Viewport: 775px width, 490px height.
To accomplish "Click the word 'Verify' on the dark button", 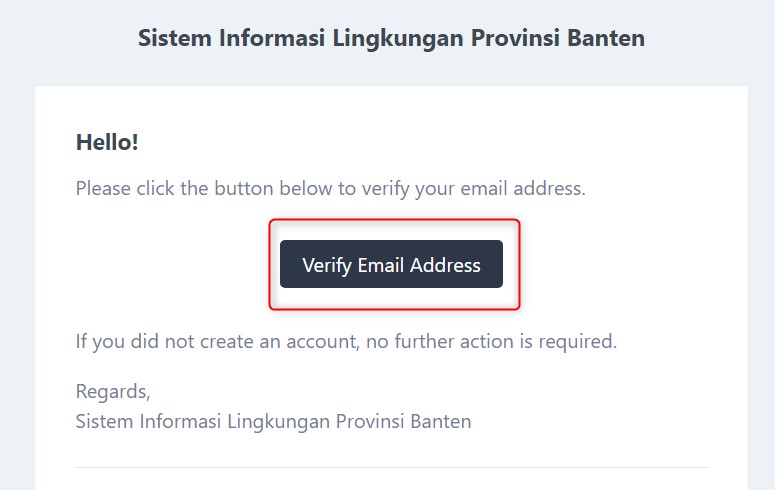I will coord(328,265).
